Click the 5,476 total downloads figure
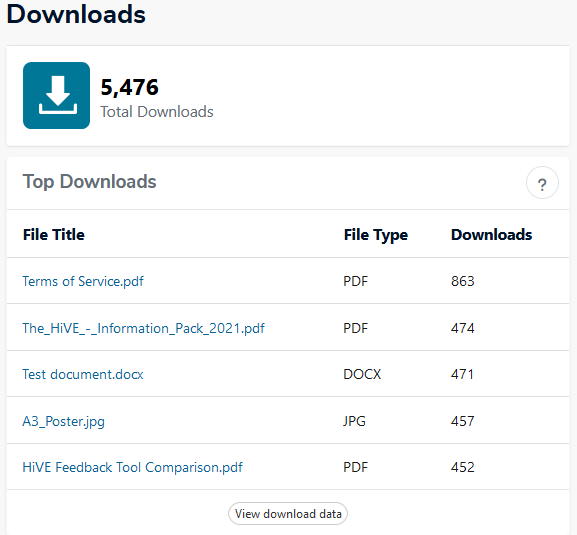 130,88
